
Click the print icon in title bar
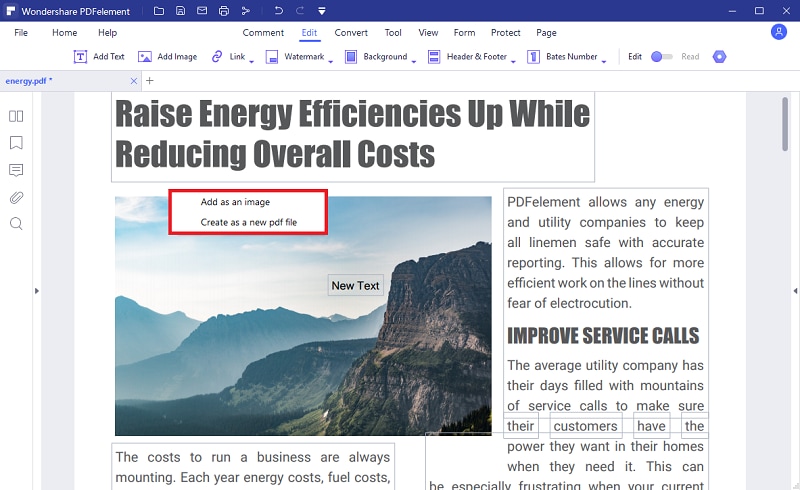(x=223, y=11)
